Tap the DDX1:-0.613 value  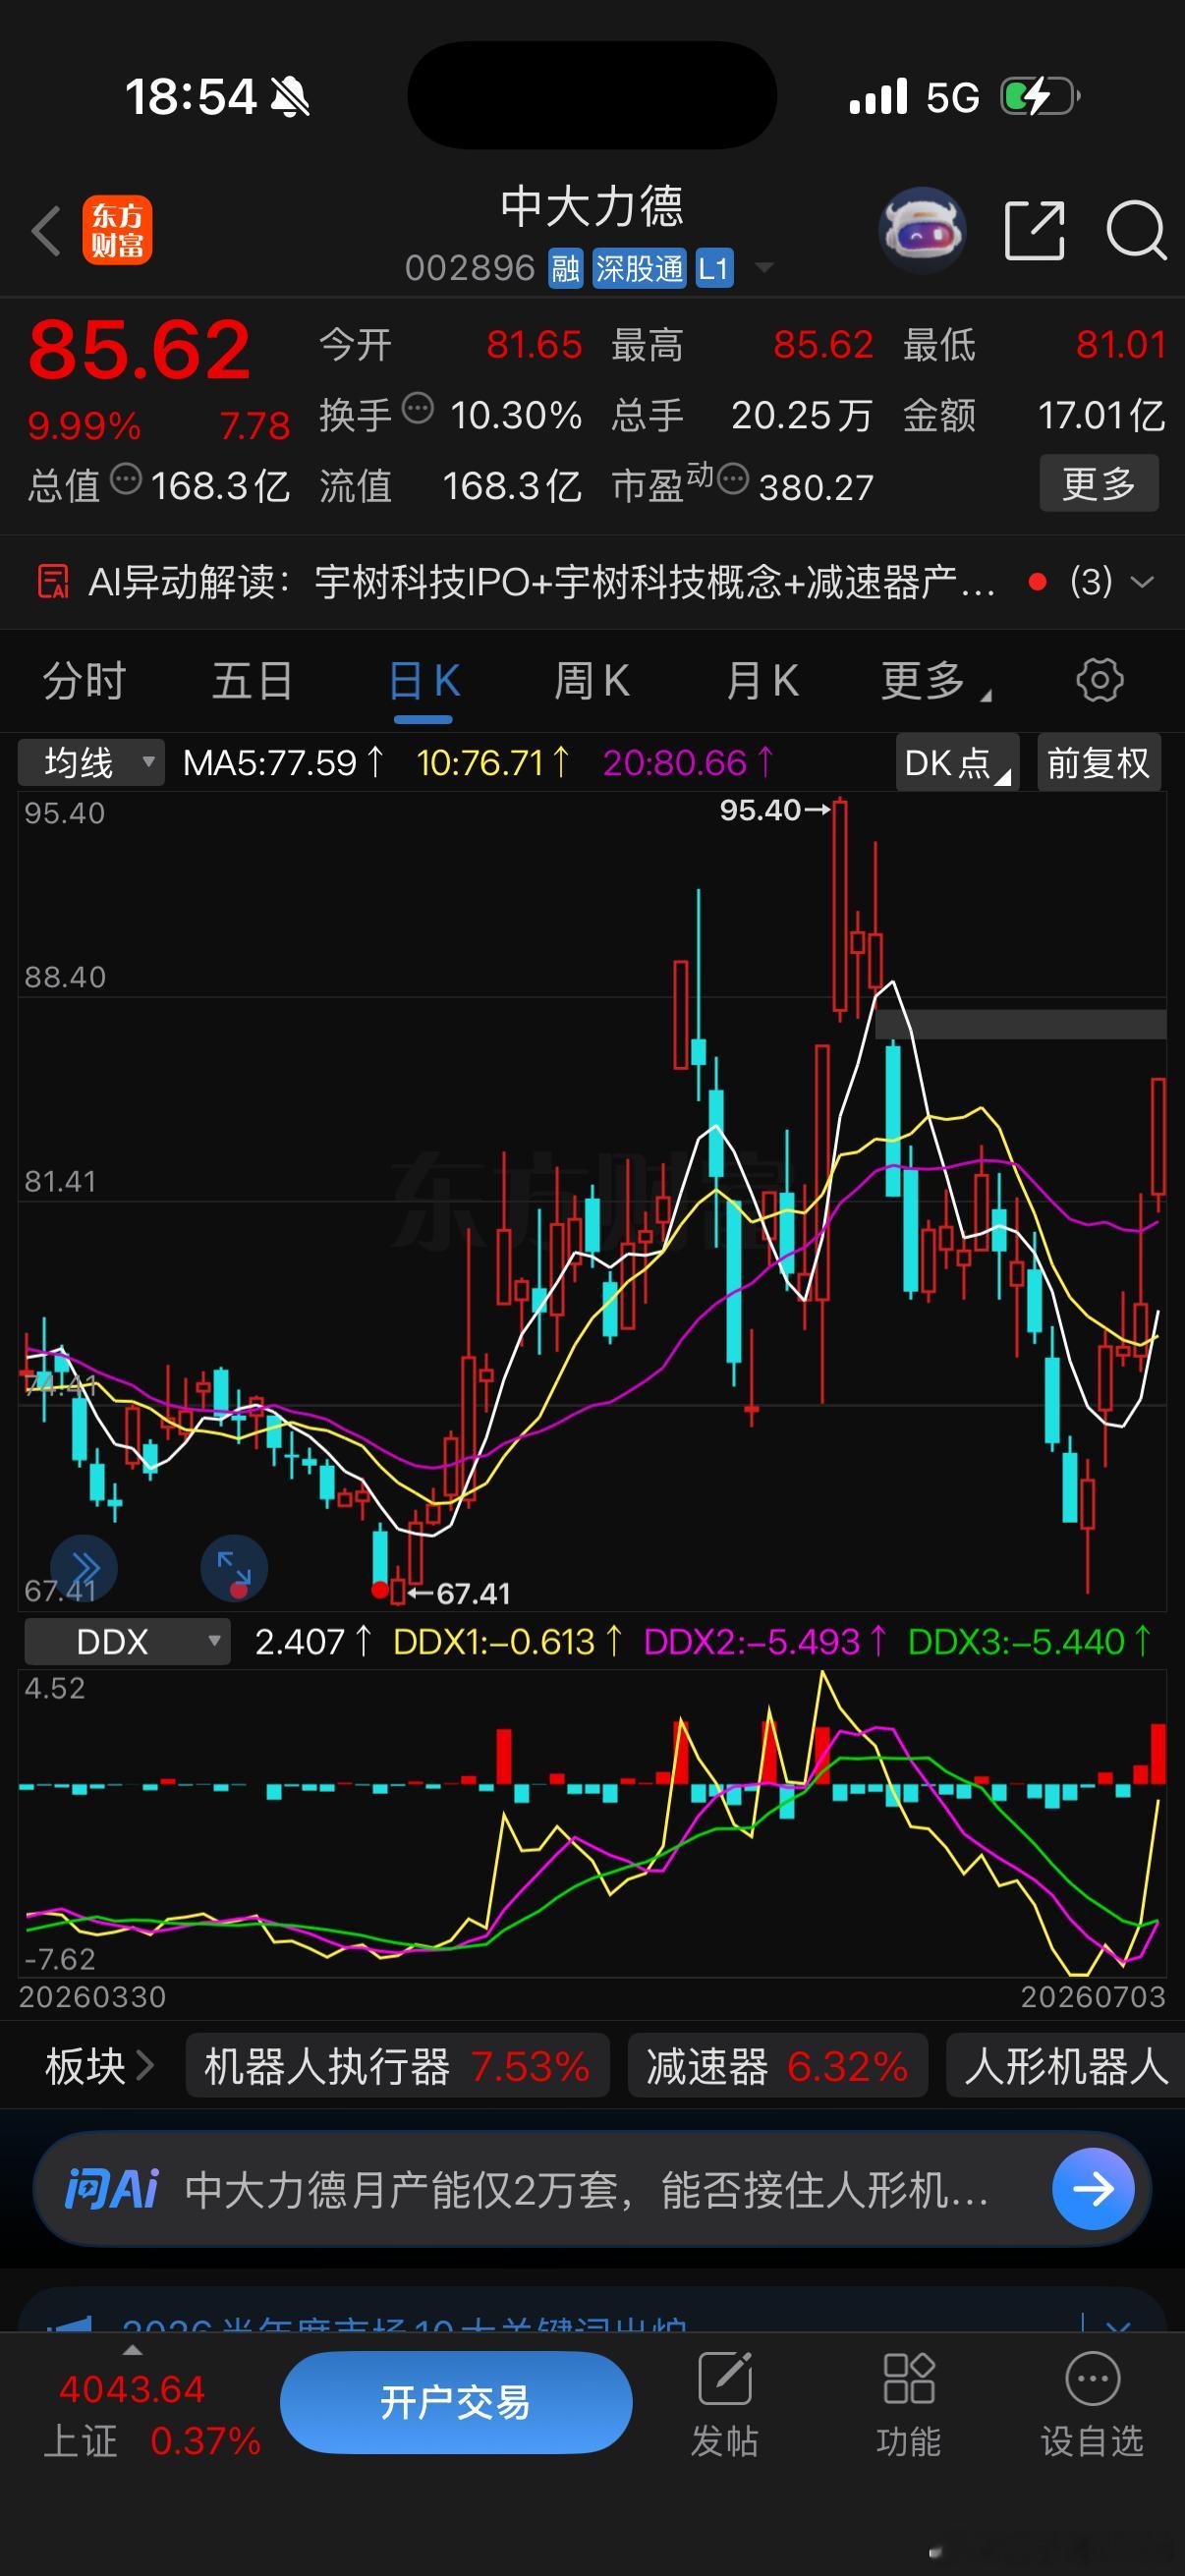[x=507, y=1642]
